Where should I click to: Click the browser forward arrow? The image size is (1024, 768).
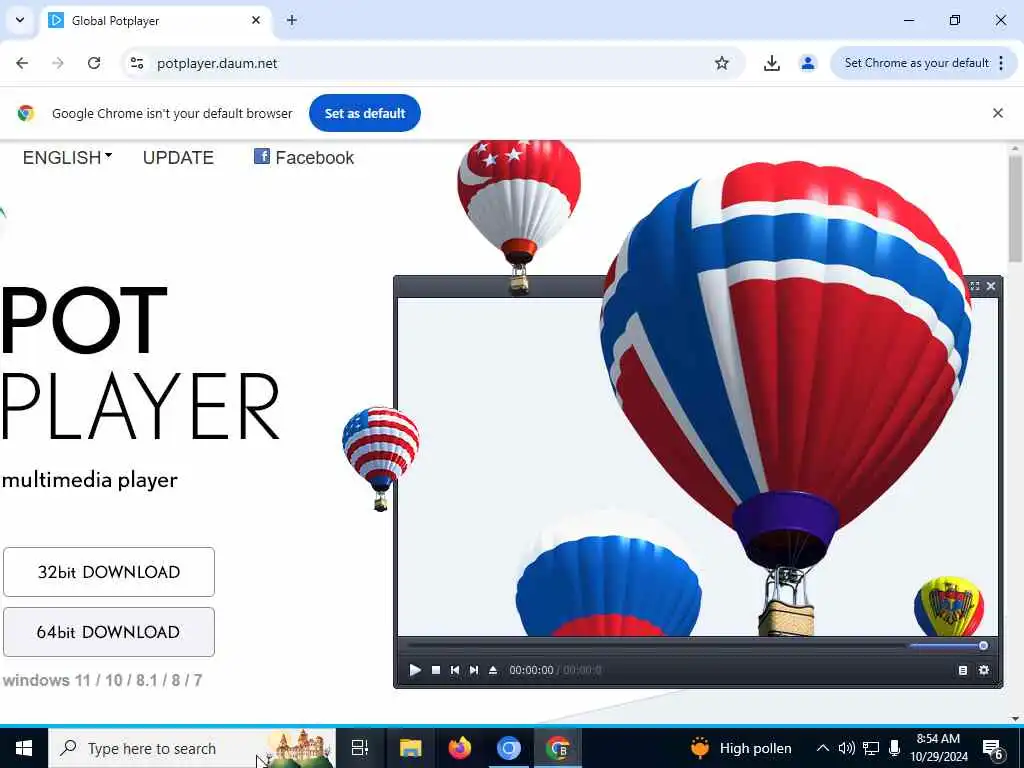[58, 63]
